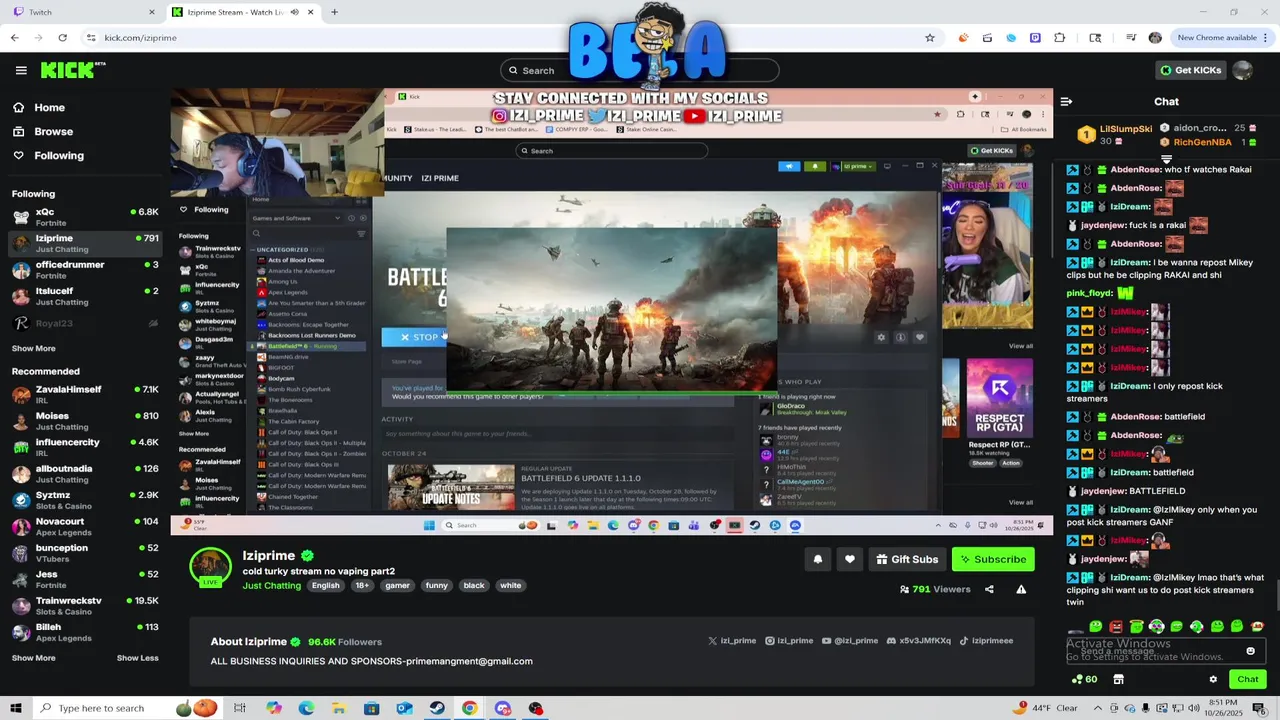The width and height of the screenshot is (1280, 720).
Task: Click the Just Chatting category link
Action: (x=271, y=585)
